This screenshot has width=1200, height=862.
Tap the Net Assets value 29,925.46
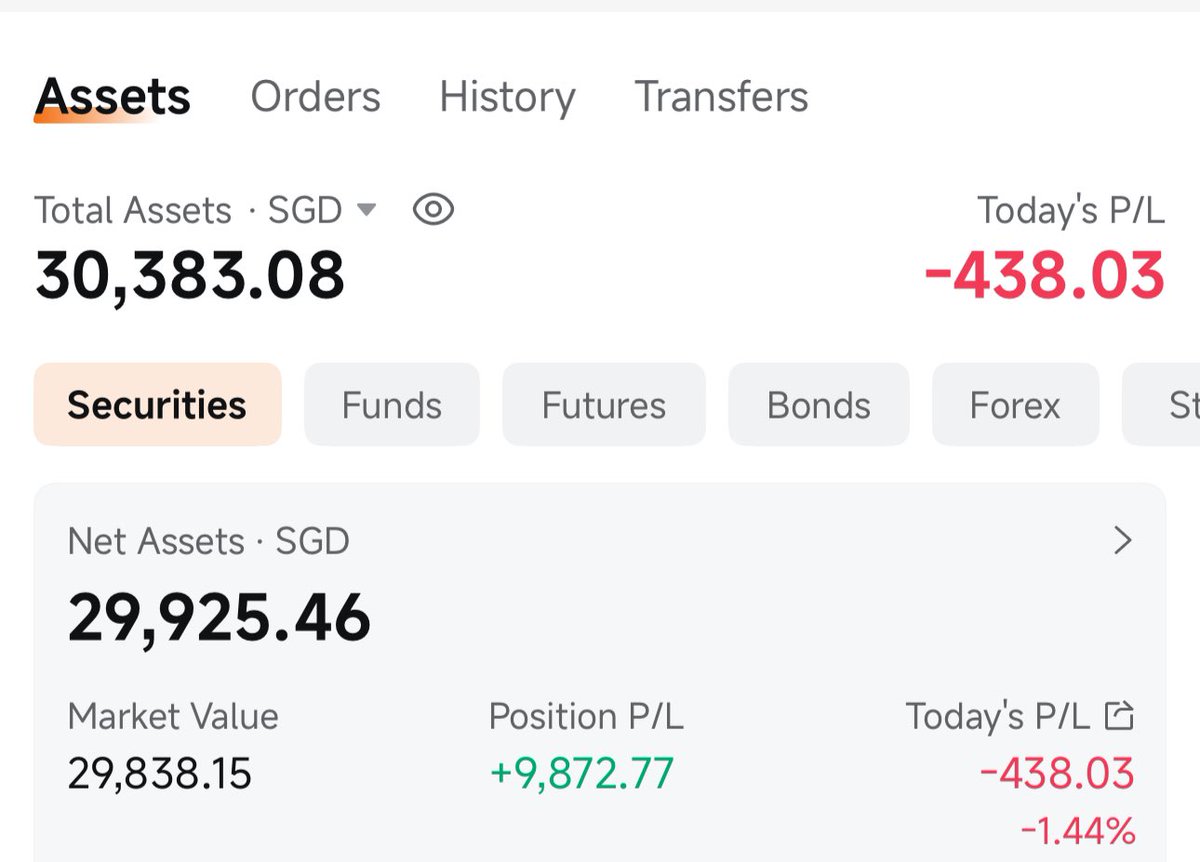point(219,617)
